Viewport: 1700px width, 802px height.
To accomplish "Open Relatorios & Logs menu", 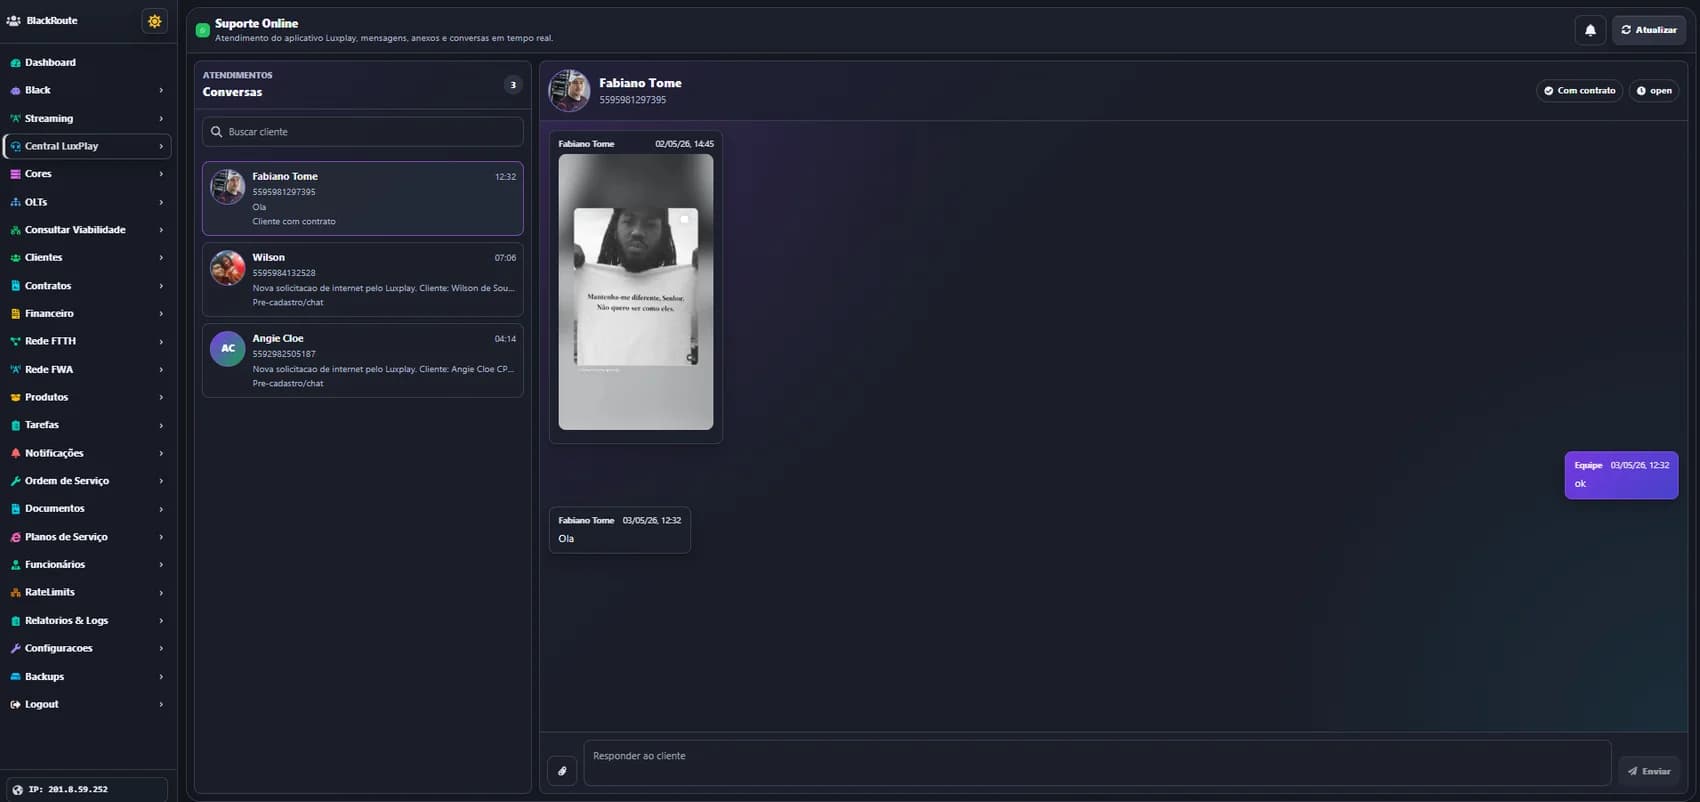I will tap(88, 621).
